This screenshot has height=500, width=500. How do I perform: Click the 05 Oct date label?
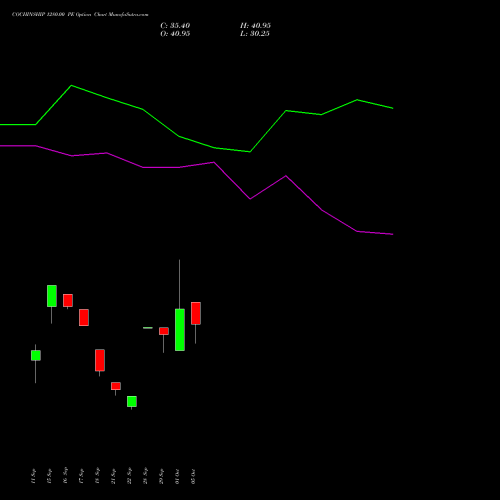pyautogui.click(x=193, y=476)
